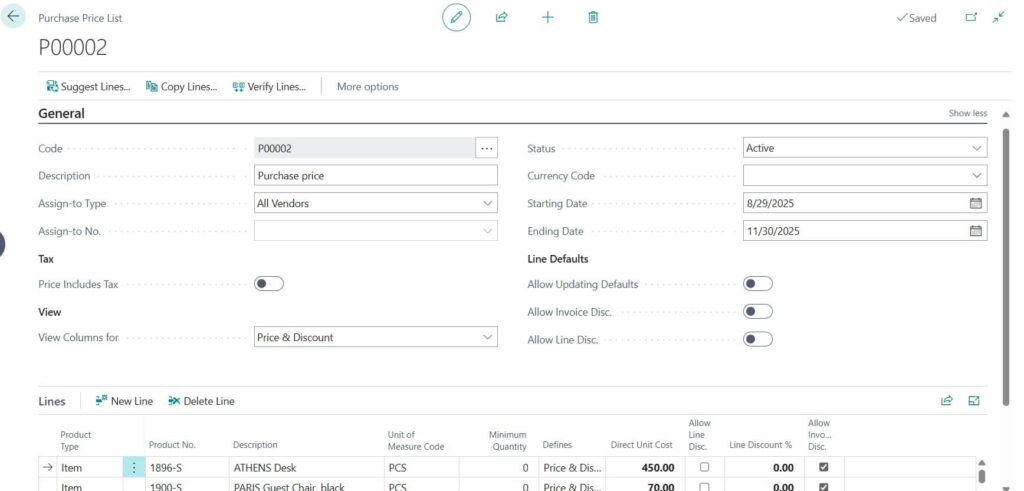Screen dimensions: 1024x491
Task: Click the ATHENS Desk description cell
Action: pyautogui.click(x=306, y=467)
